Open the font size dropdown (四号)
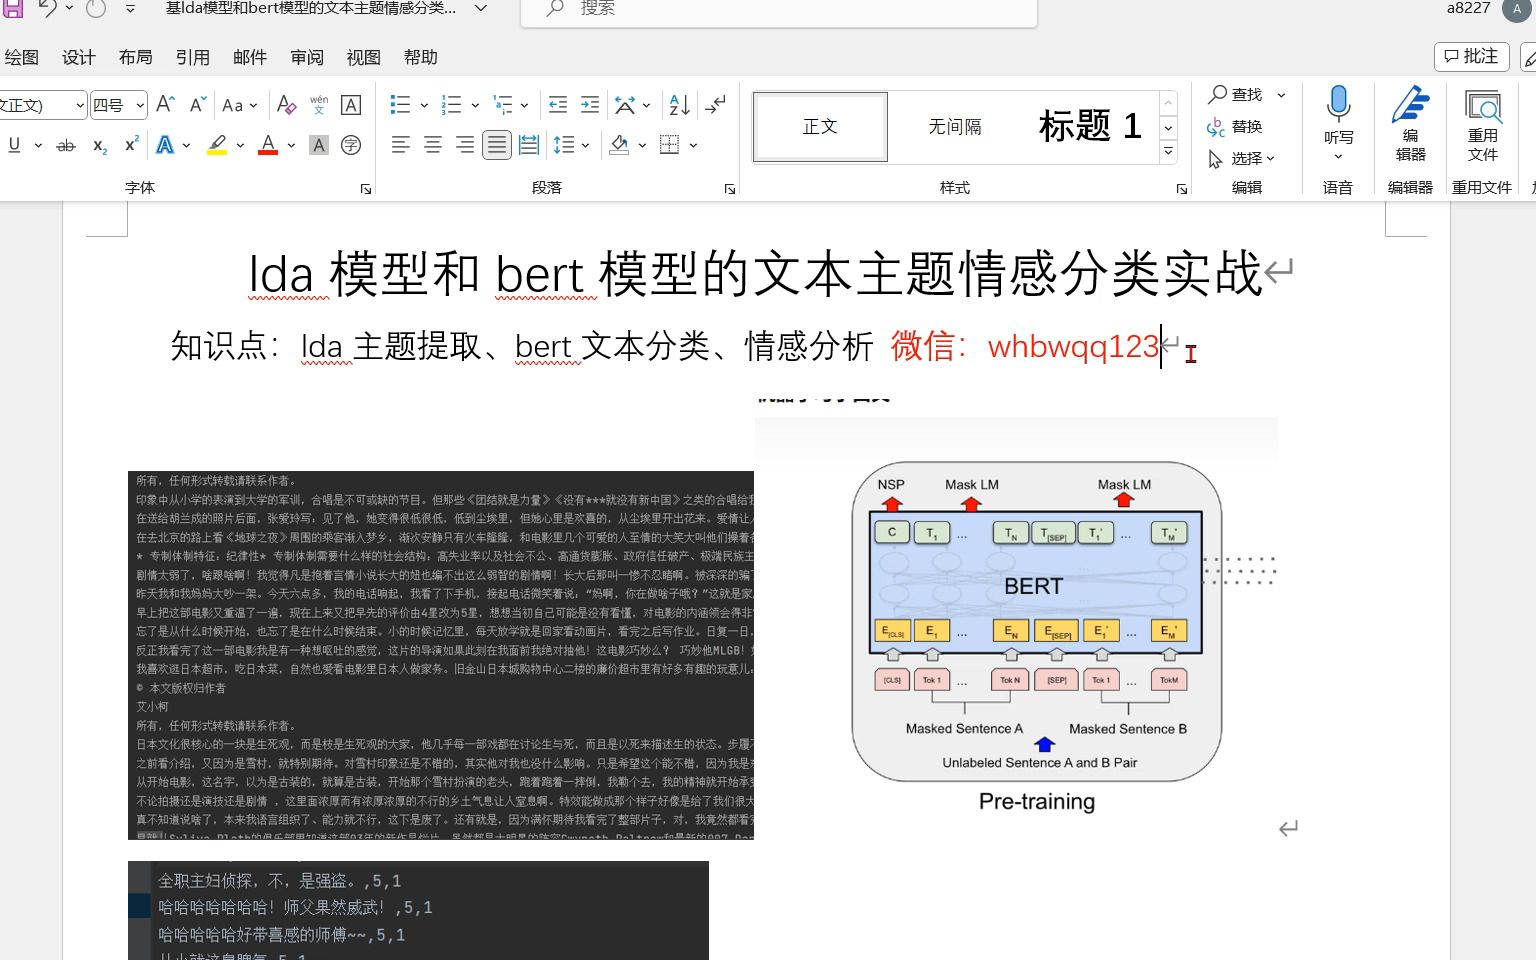Image resolution: width=1536 pixels, height=960 pixels. pos(140,105)
